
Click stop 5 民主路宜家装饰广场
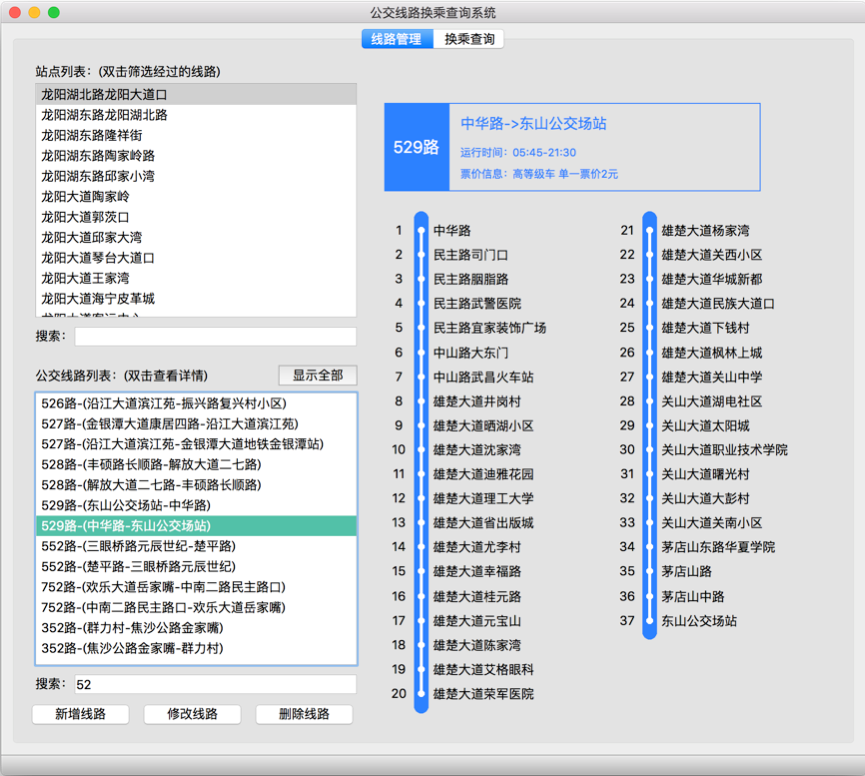489,328
